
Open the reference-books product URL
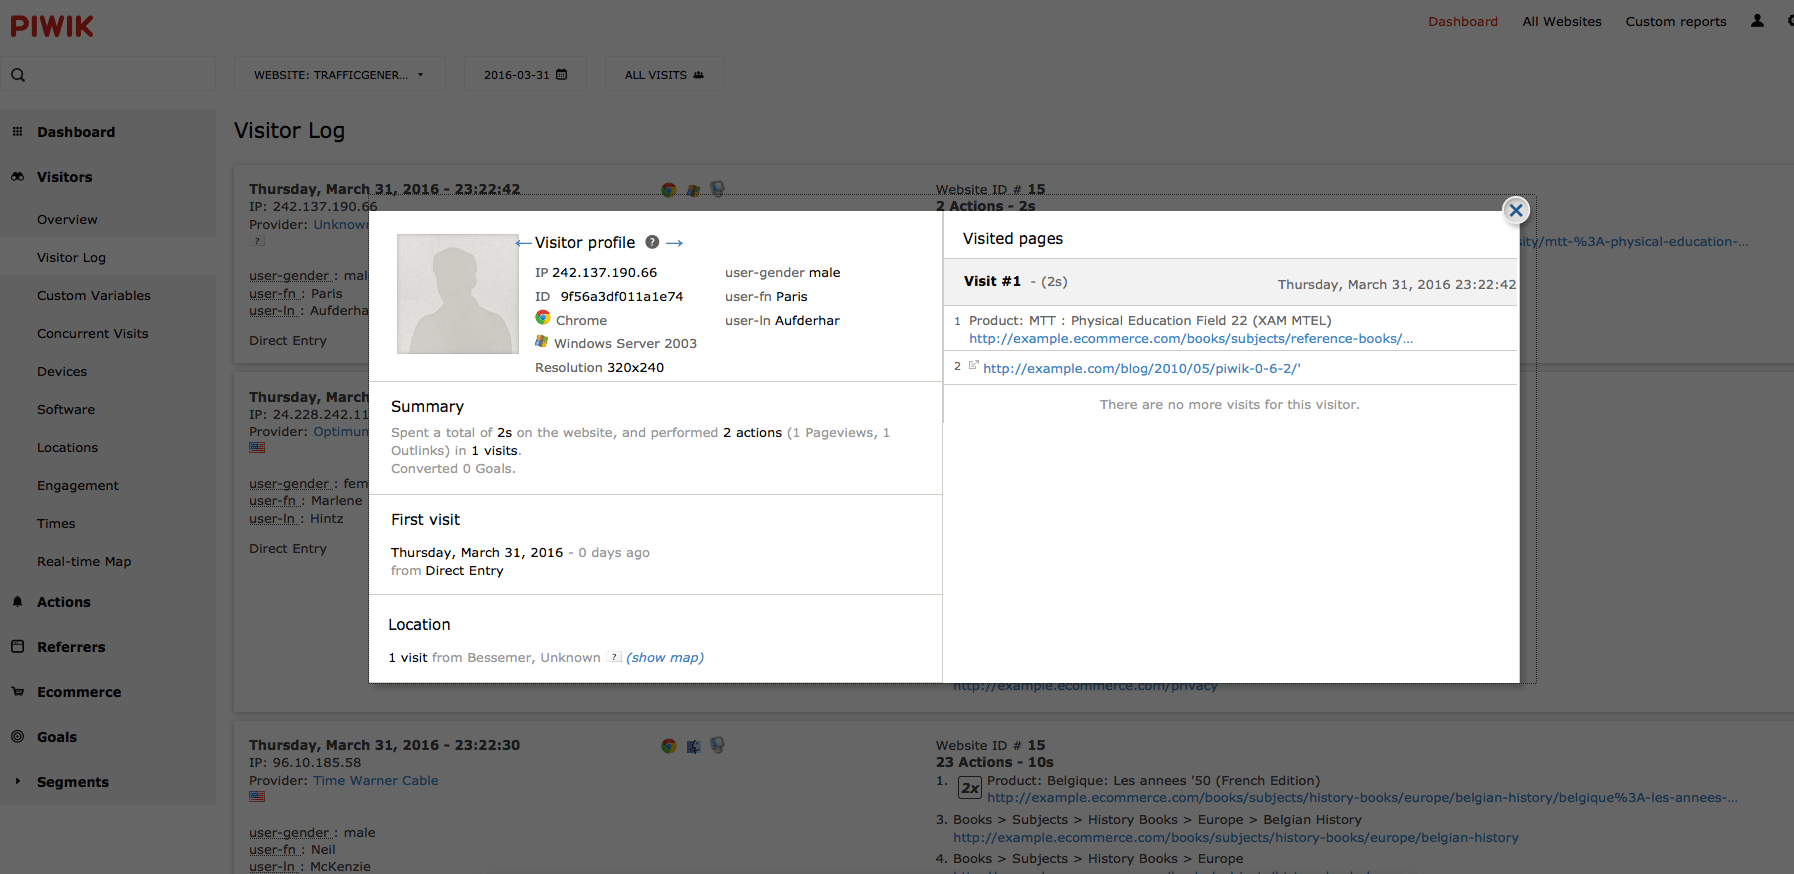point(1191,339)
